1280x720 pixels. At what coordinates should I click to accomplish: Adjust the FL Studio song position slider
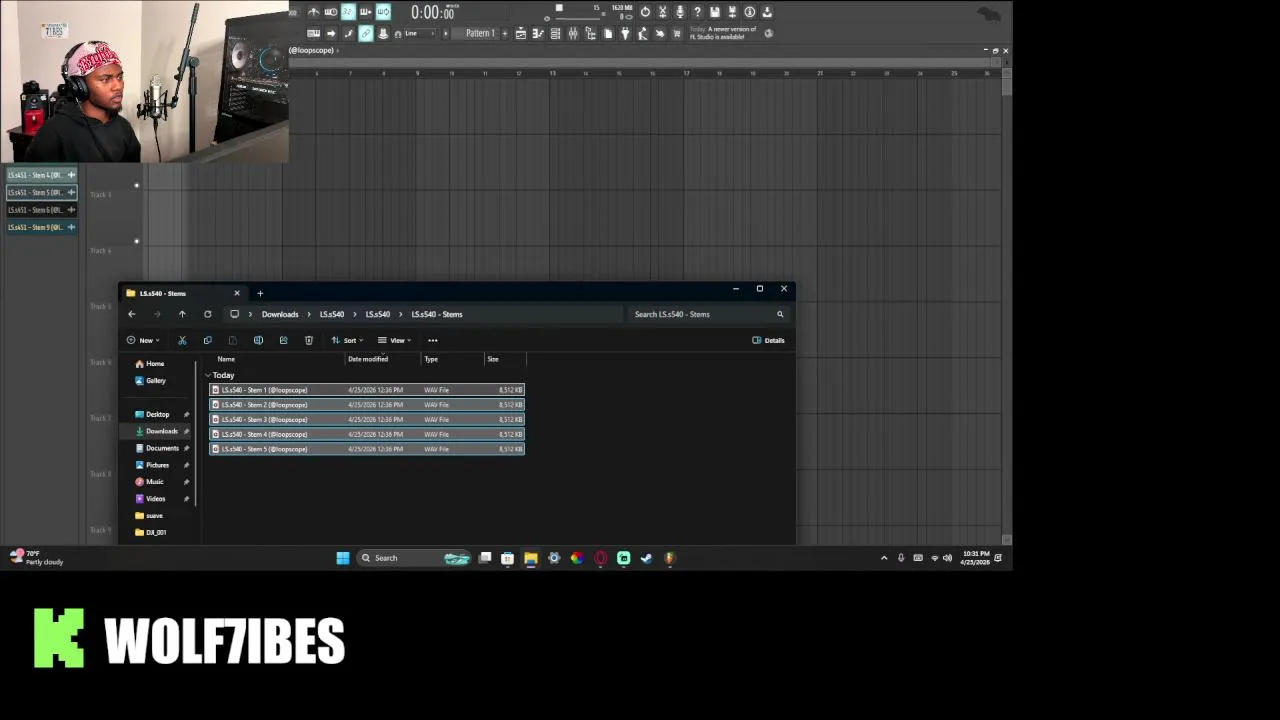[x=577, y=18]
